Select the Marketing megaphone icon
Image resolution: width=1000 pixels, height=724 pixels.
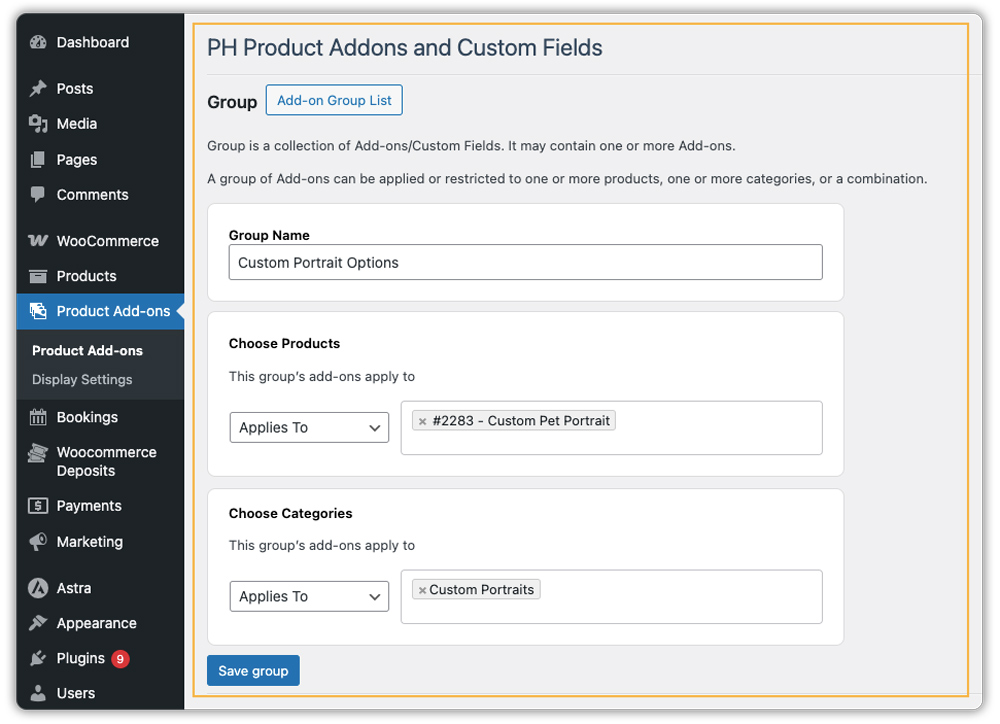38,542
